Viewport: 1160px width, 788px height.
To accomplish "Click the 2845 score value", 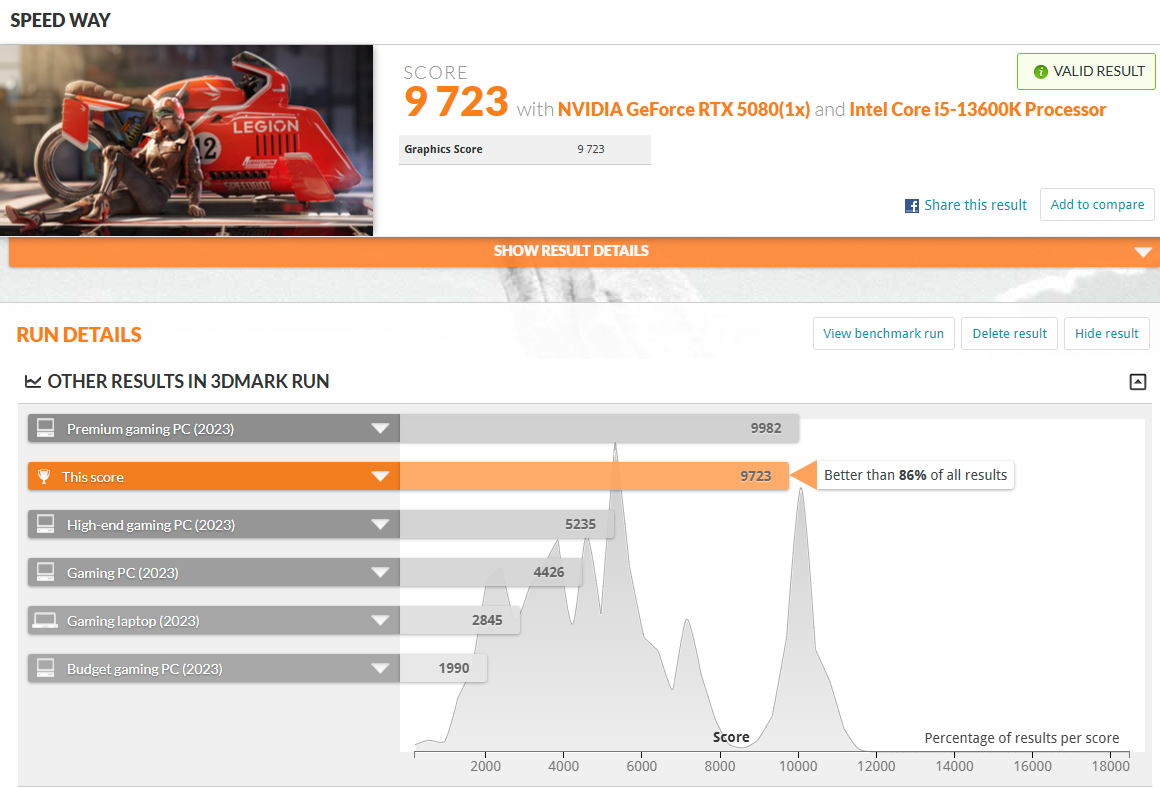I will coord(487,621).
